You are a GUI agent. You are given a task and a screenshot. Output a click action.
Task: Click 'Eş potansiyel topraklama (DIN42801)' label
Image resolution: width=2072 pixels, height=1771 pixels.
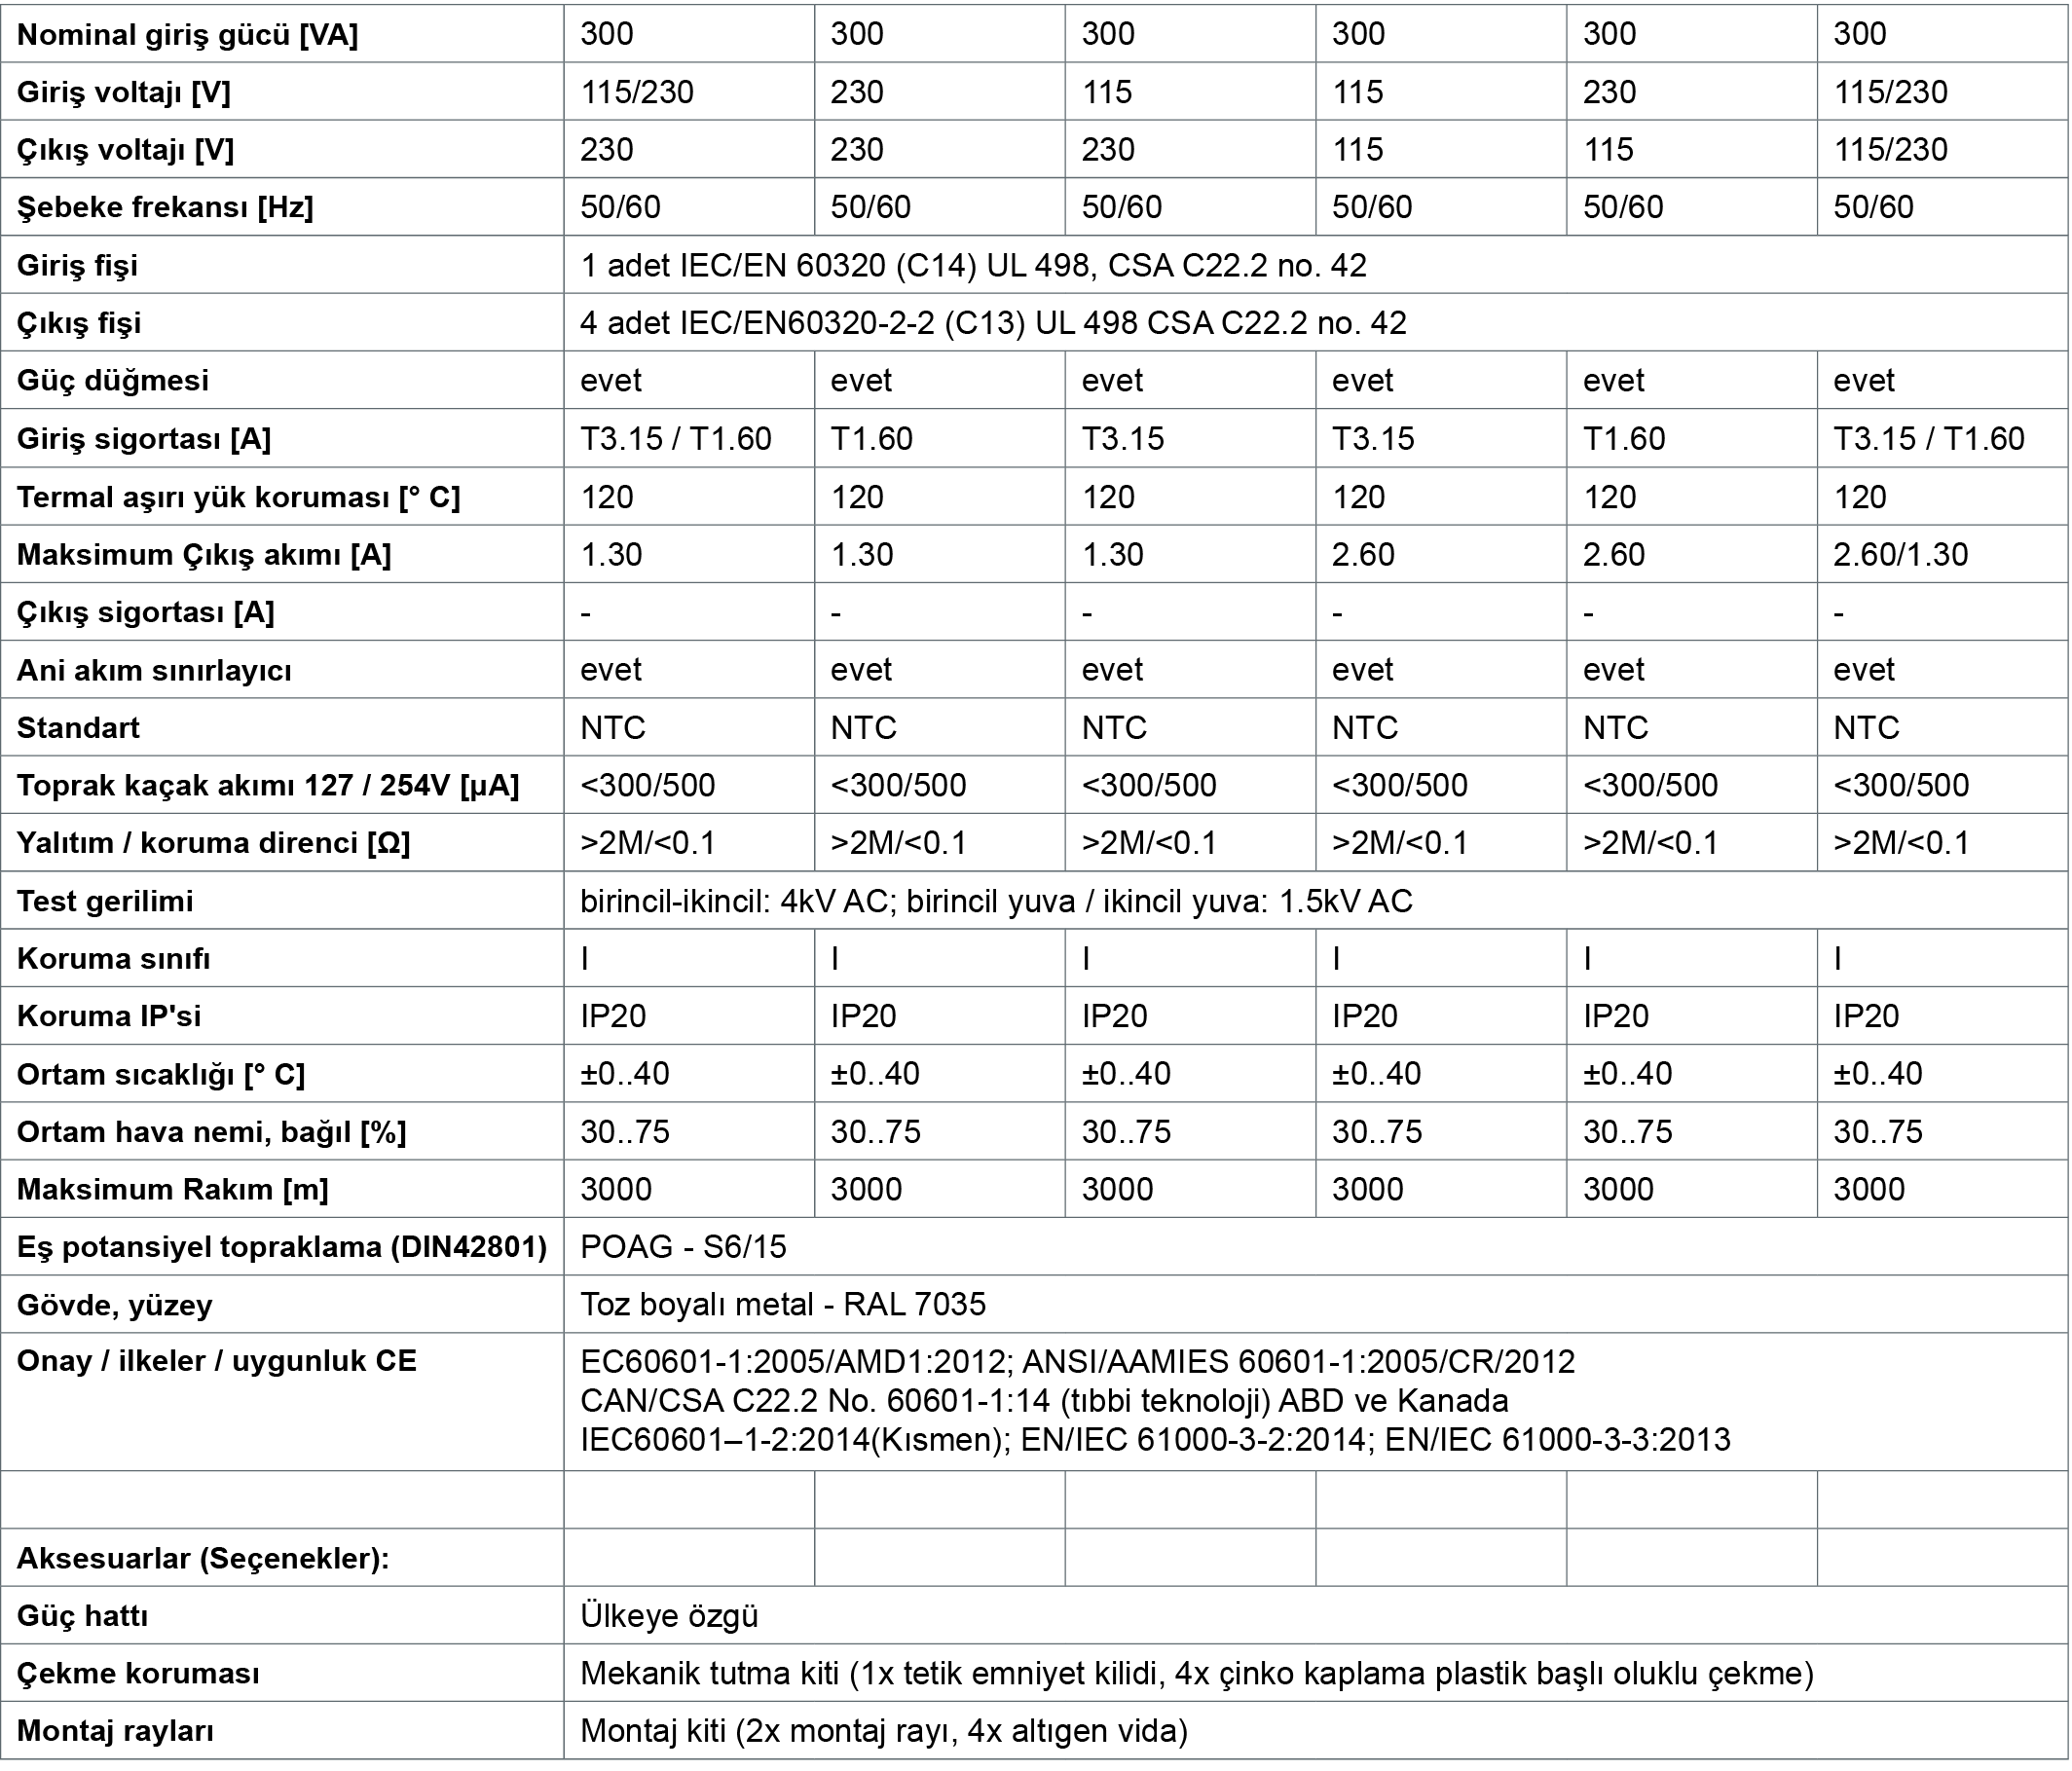(282, 1248)
